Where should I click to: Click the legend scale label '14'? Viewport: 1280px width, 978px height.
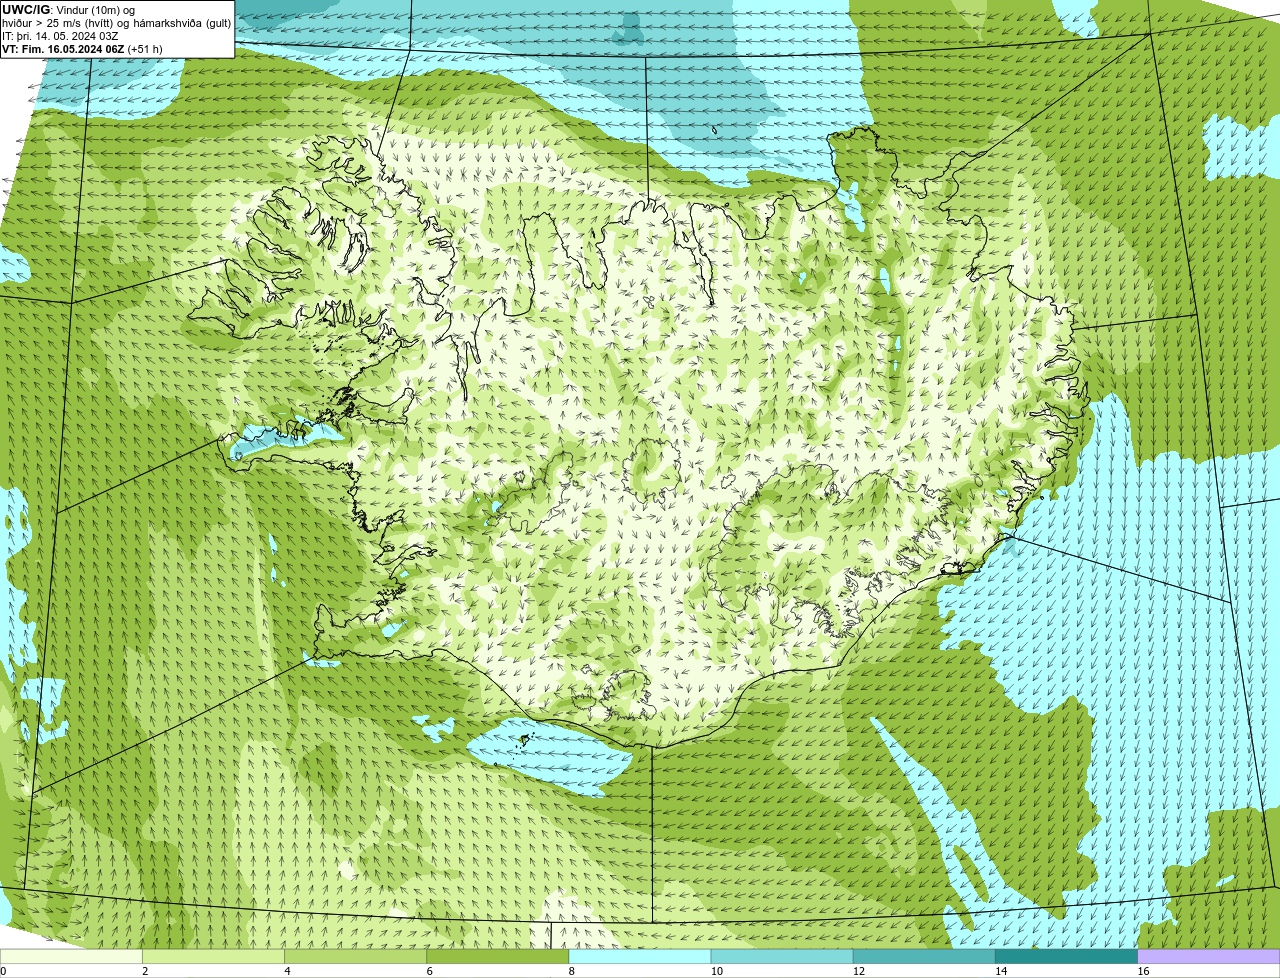(1001, 971)
